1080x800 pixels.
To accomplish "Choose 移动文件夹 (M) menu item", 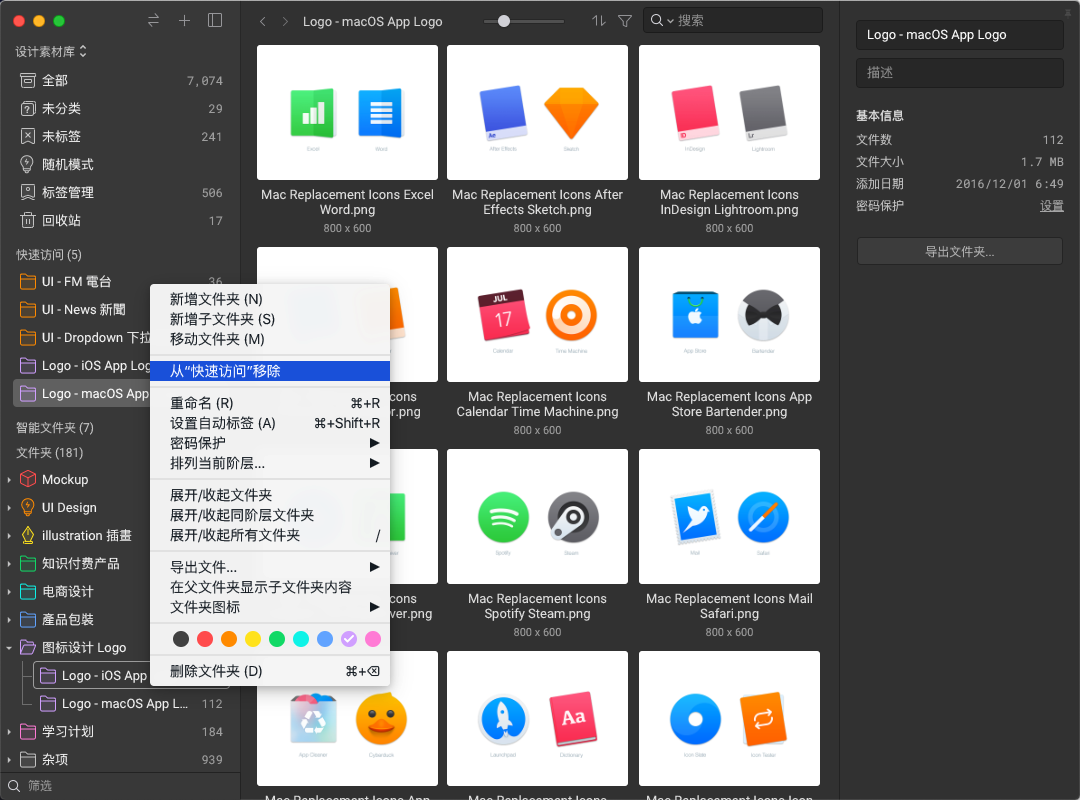I will pos(270,339).
